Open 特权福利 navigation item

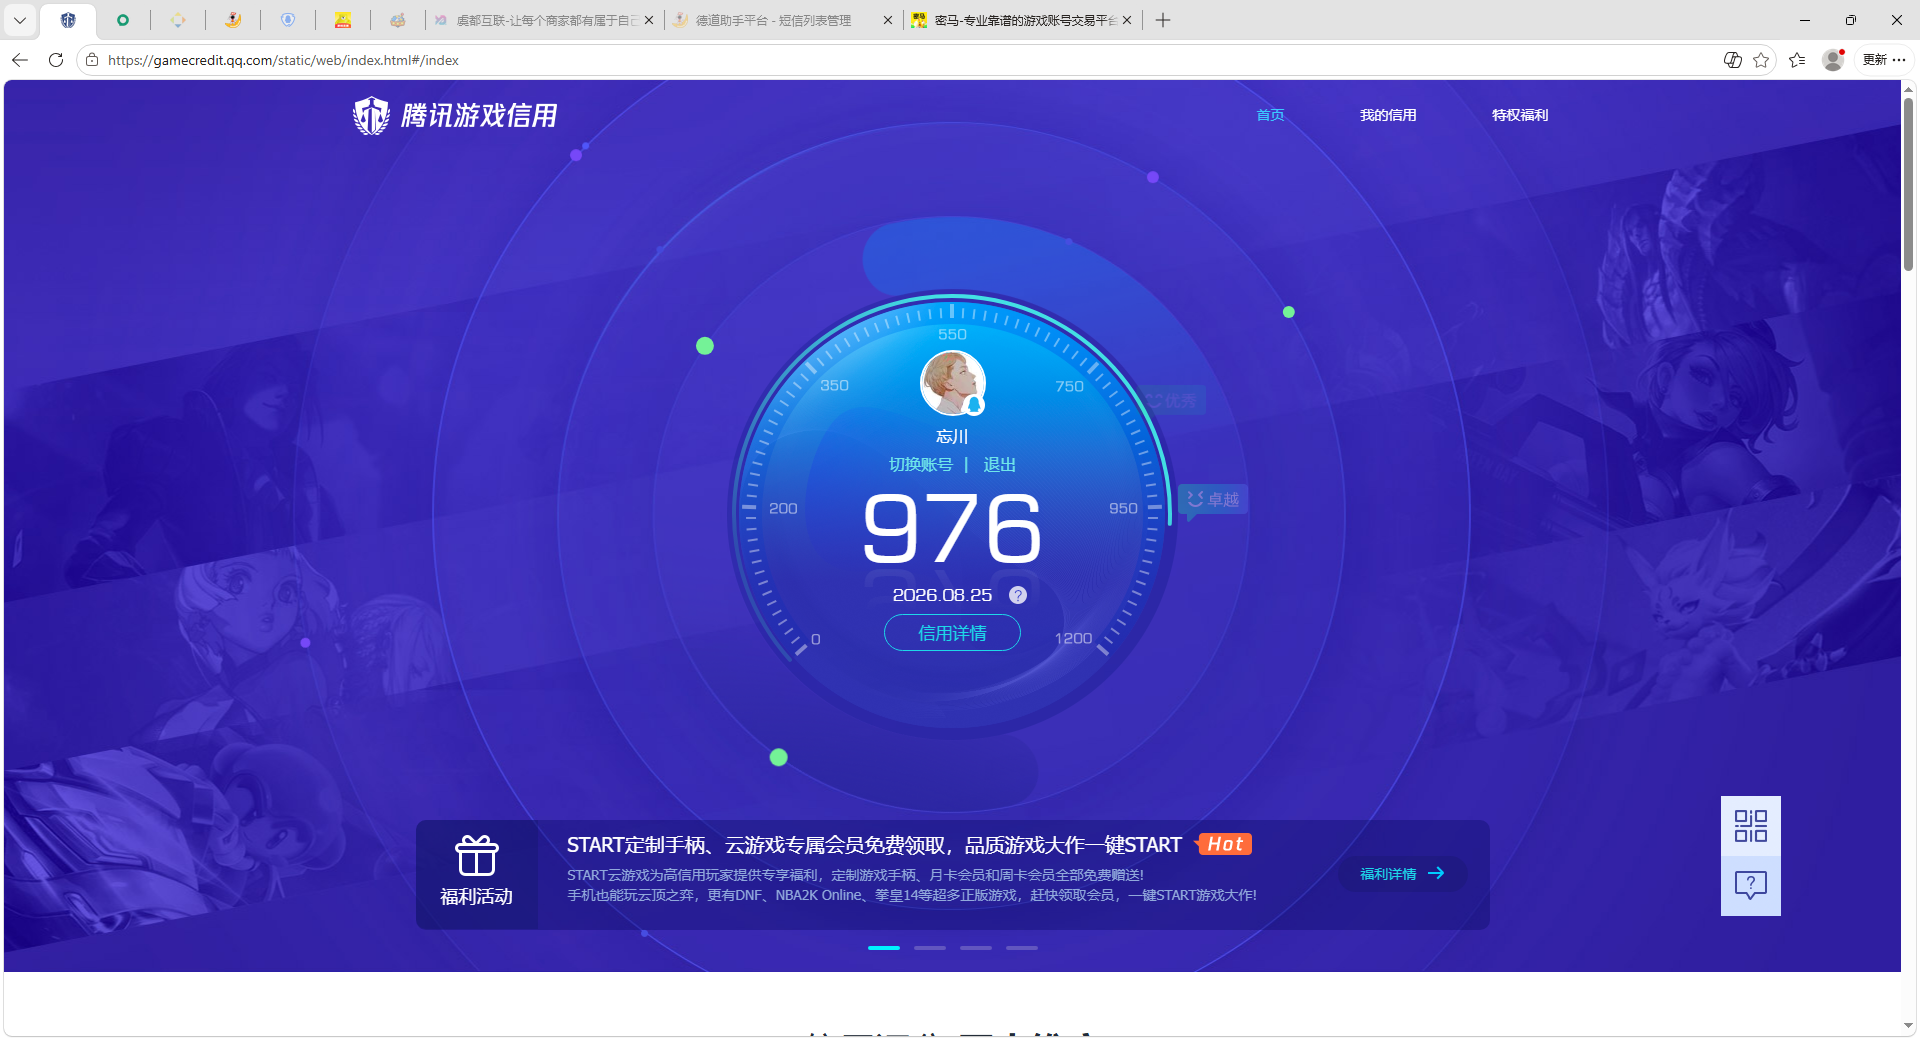1520,115
